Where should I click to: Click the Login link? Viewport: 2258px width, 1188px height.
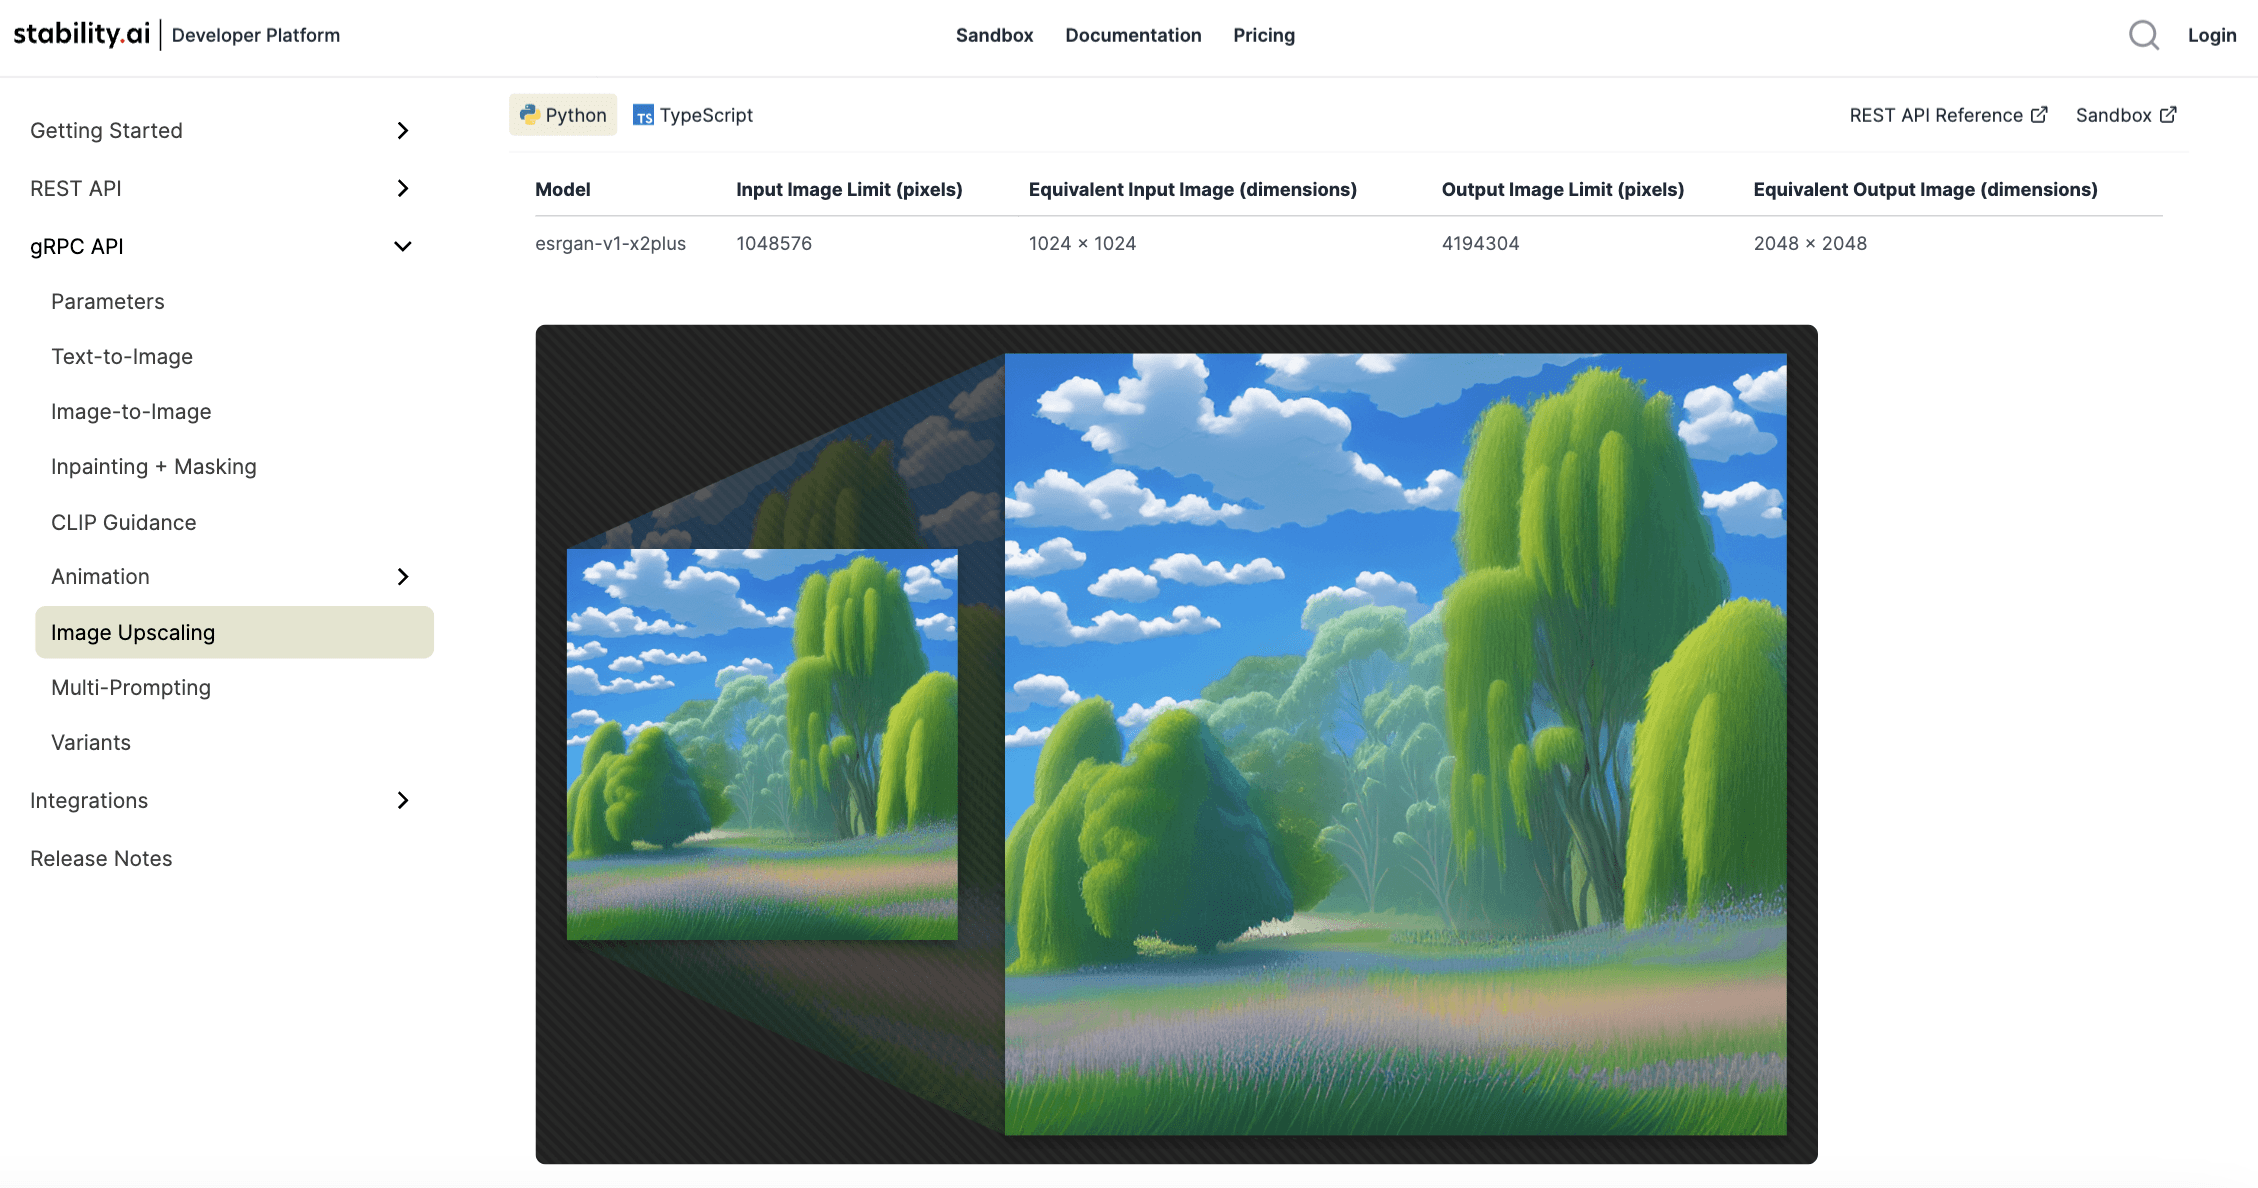(2212, 35)
